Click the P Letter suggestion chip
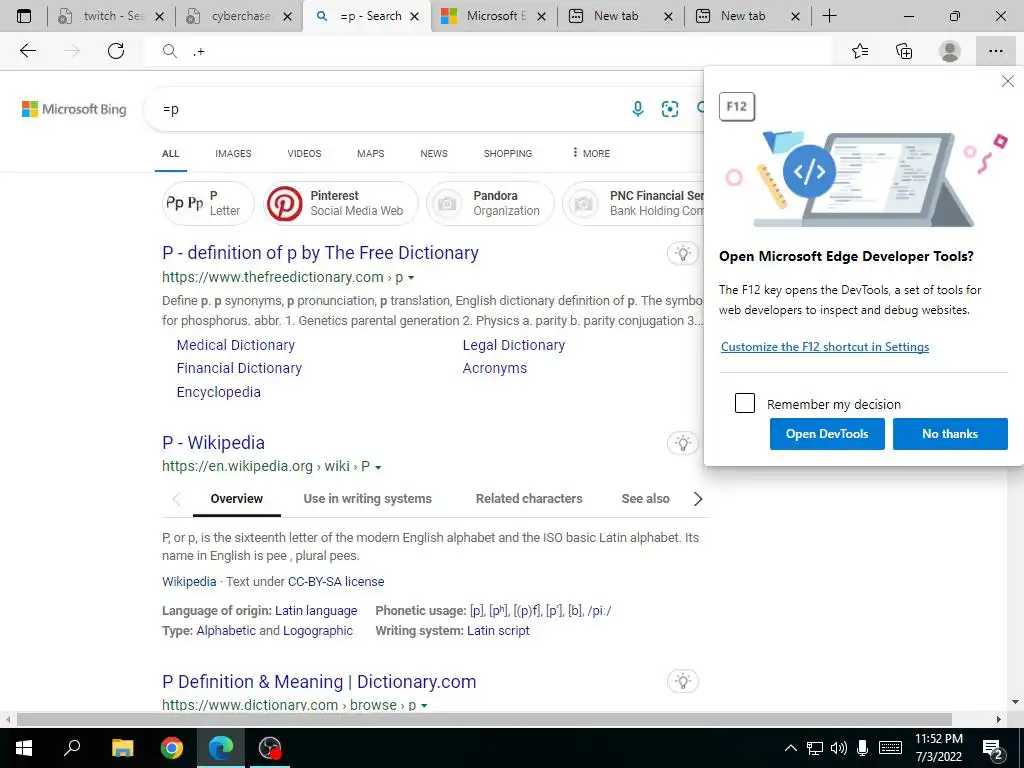Image resolution: width=1024 pixels, height=768 pixels. point(208,203)
